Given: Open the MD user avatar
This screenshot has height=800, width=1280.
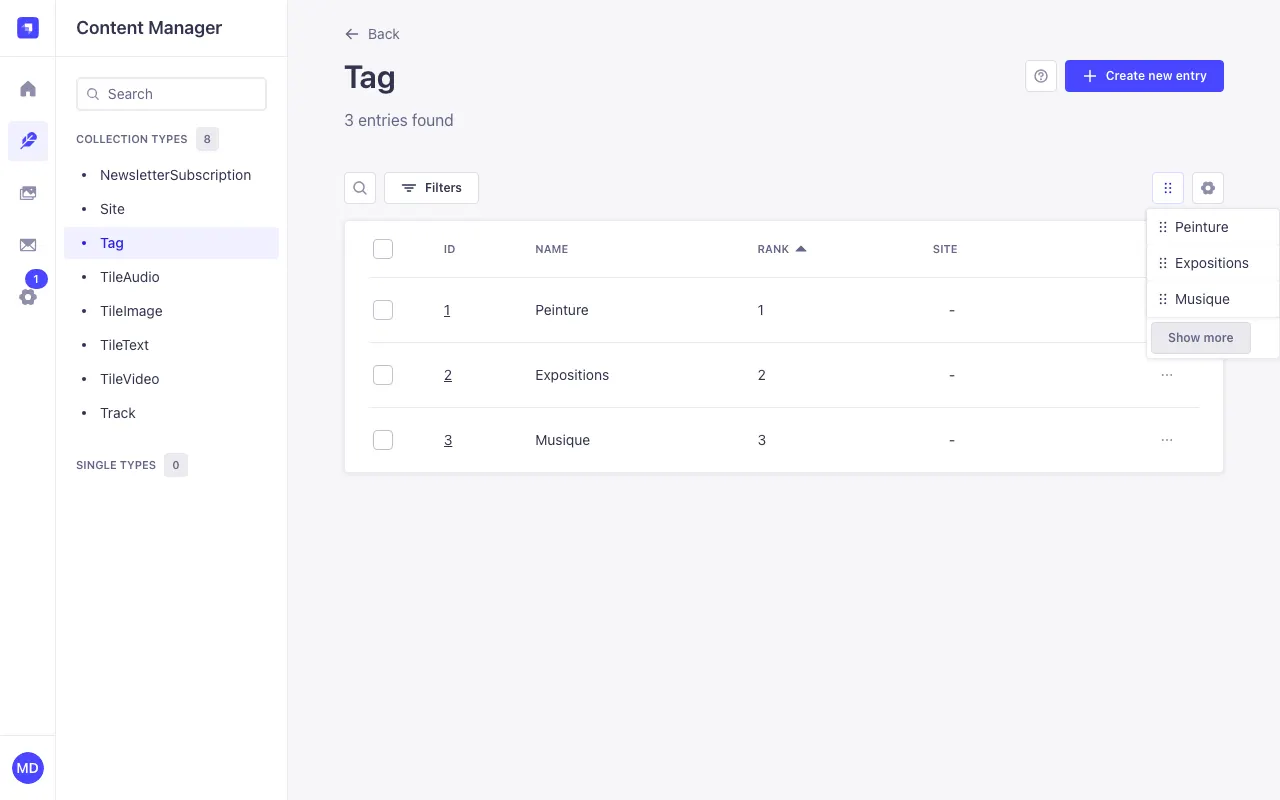Looking at the screenshot, I should coord(28,768).
